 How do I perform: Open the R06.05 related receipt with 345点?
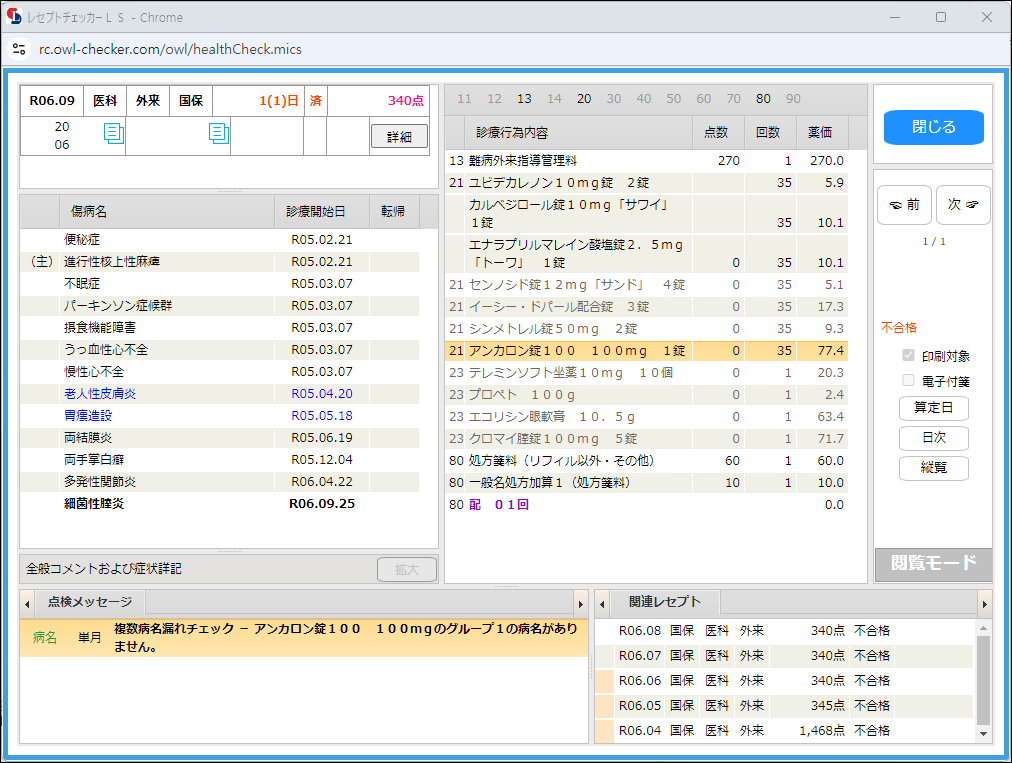(x=784, y=706)
